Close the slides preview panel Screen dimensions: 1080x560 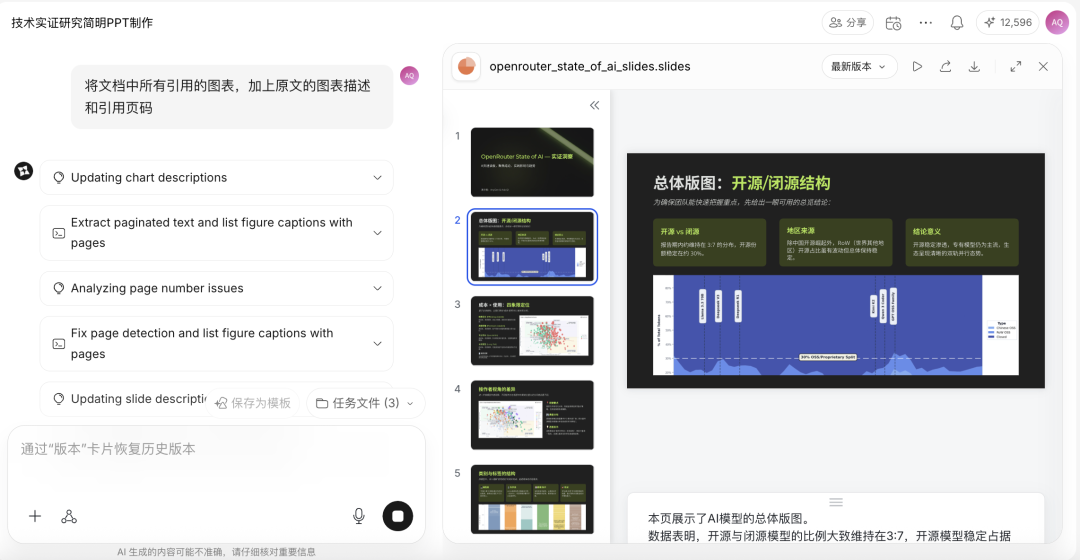[1043, 67]
